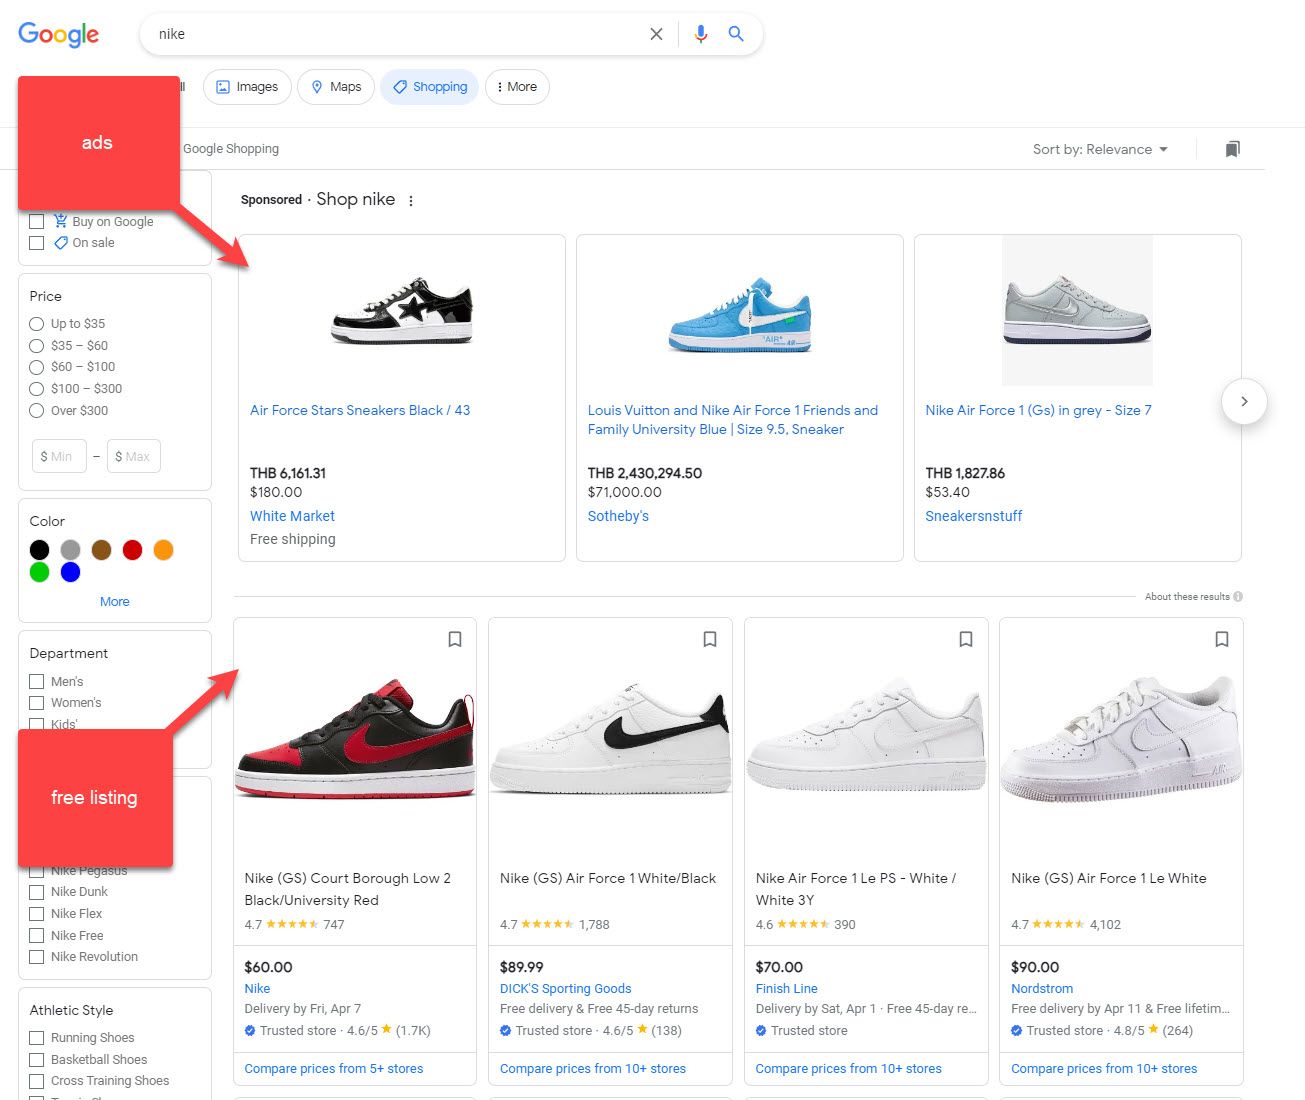Enable the On sale filter checkbox
The height and width of the screenshot is (1100, 1305).
pyautogui.click(x=37, y=243)
